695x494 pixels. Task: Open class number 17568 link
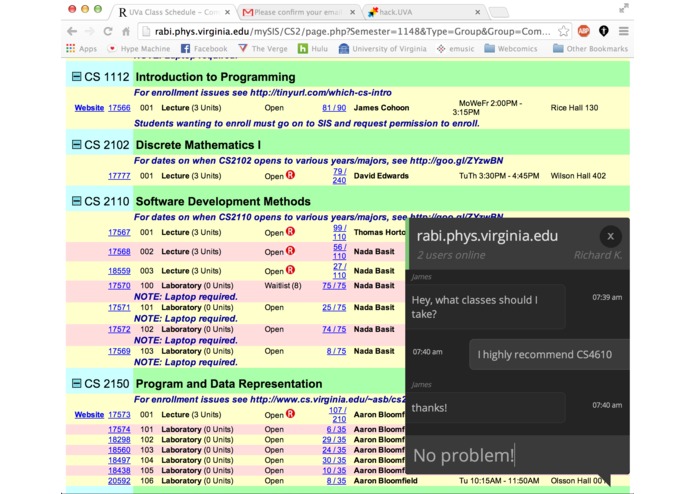(x=119, y=252)
